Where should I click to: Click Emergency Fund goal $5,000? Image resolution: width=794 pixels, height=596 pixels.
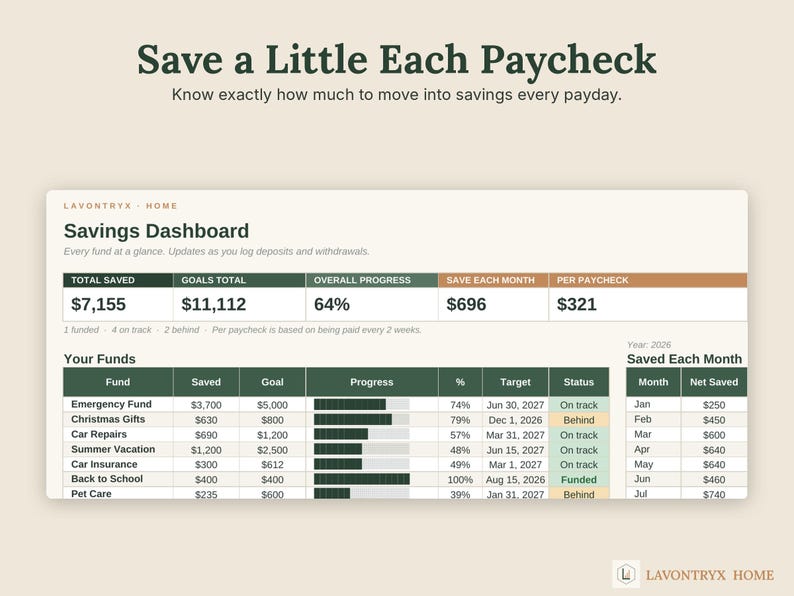(272, 405)
